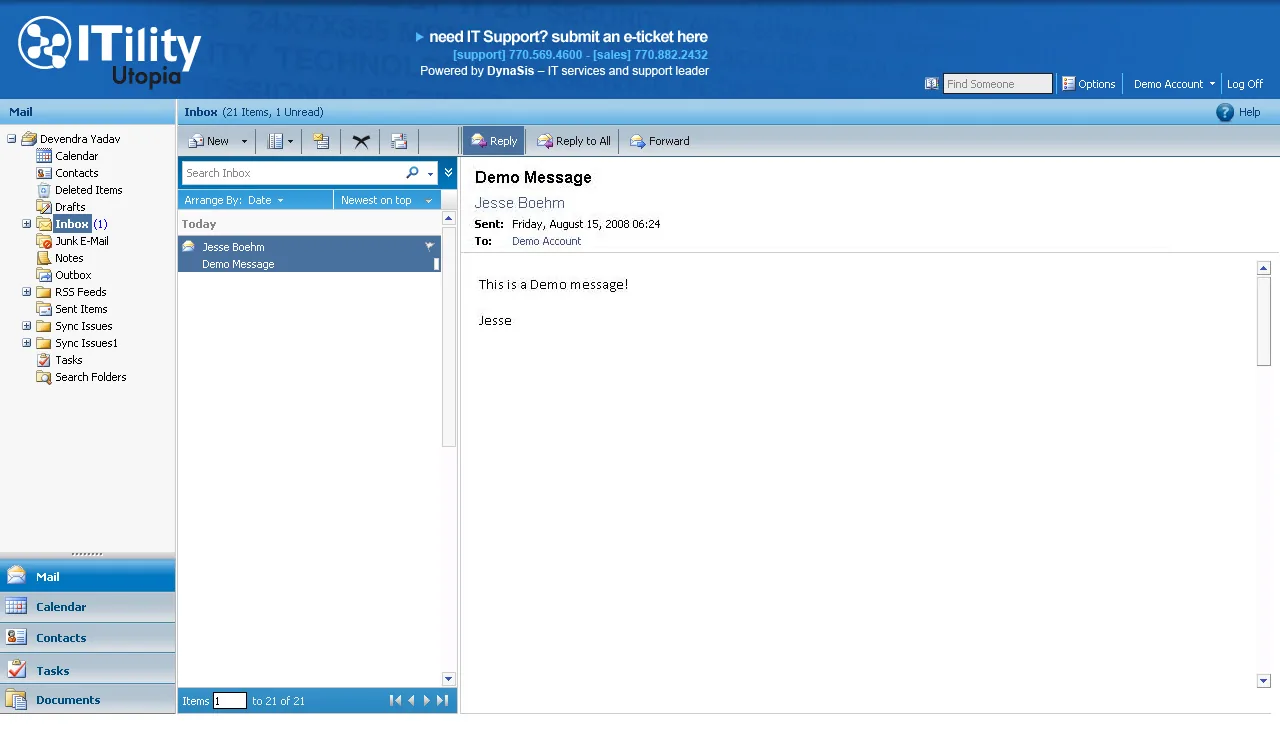Viewport: 1280px width, 733px height.
Task: Click the Outbox folder icon
Action: pyautogui.click(x=44, y=275)
